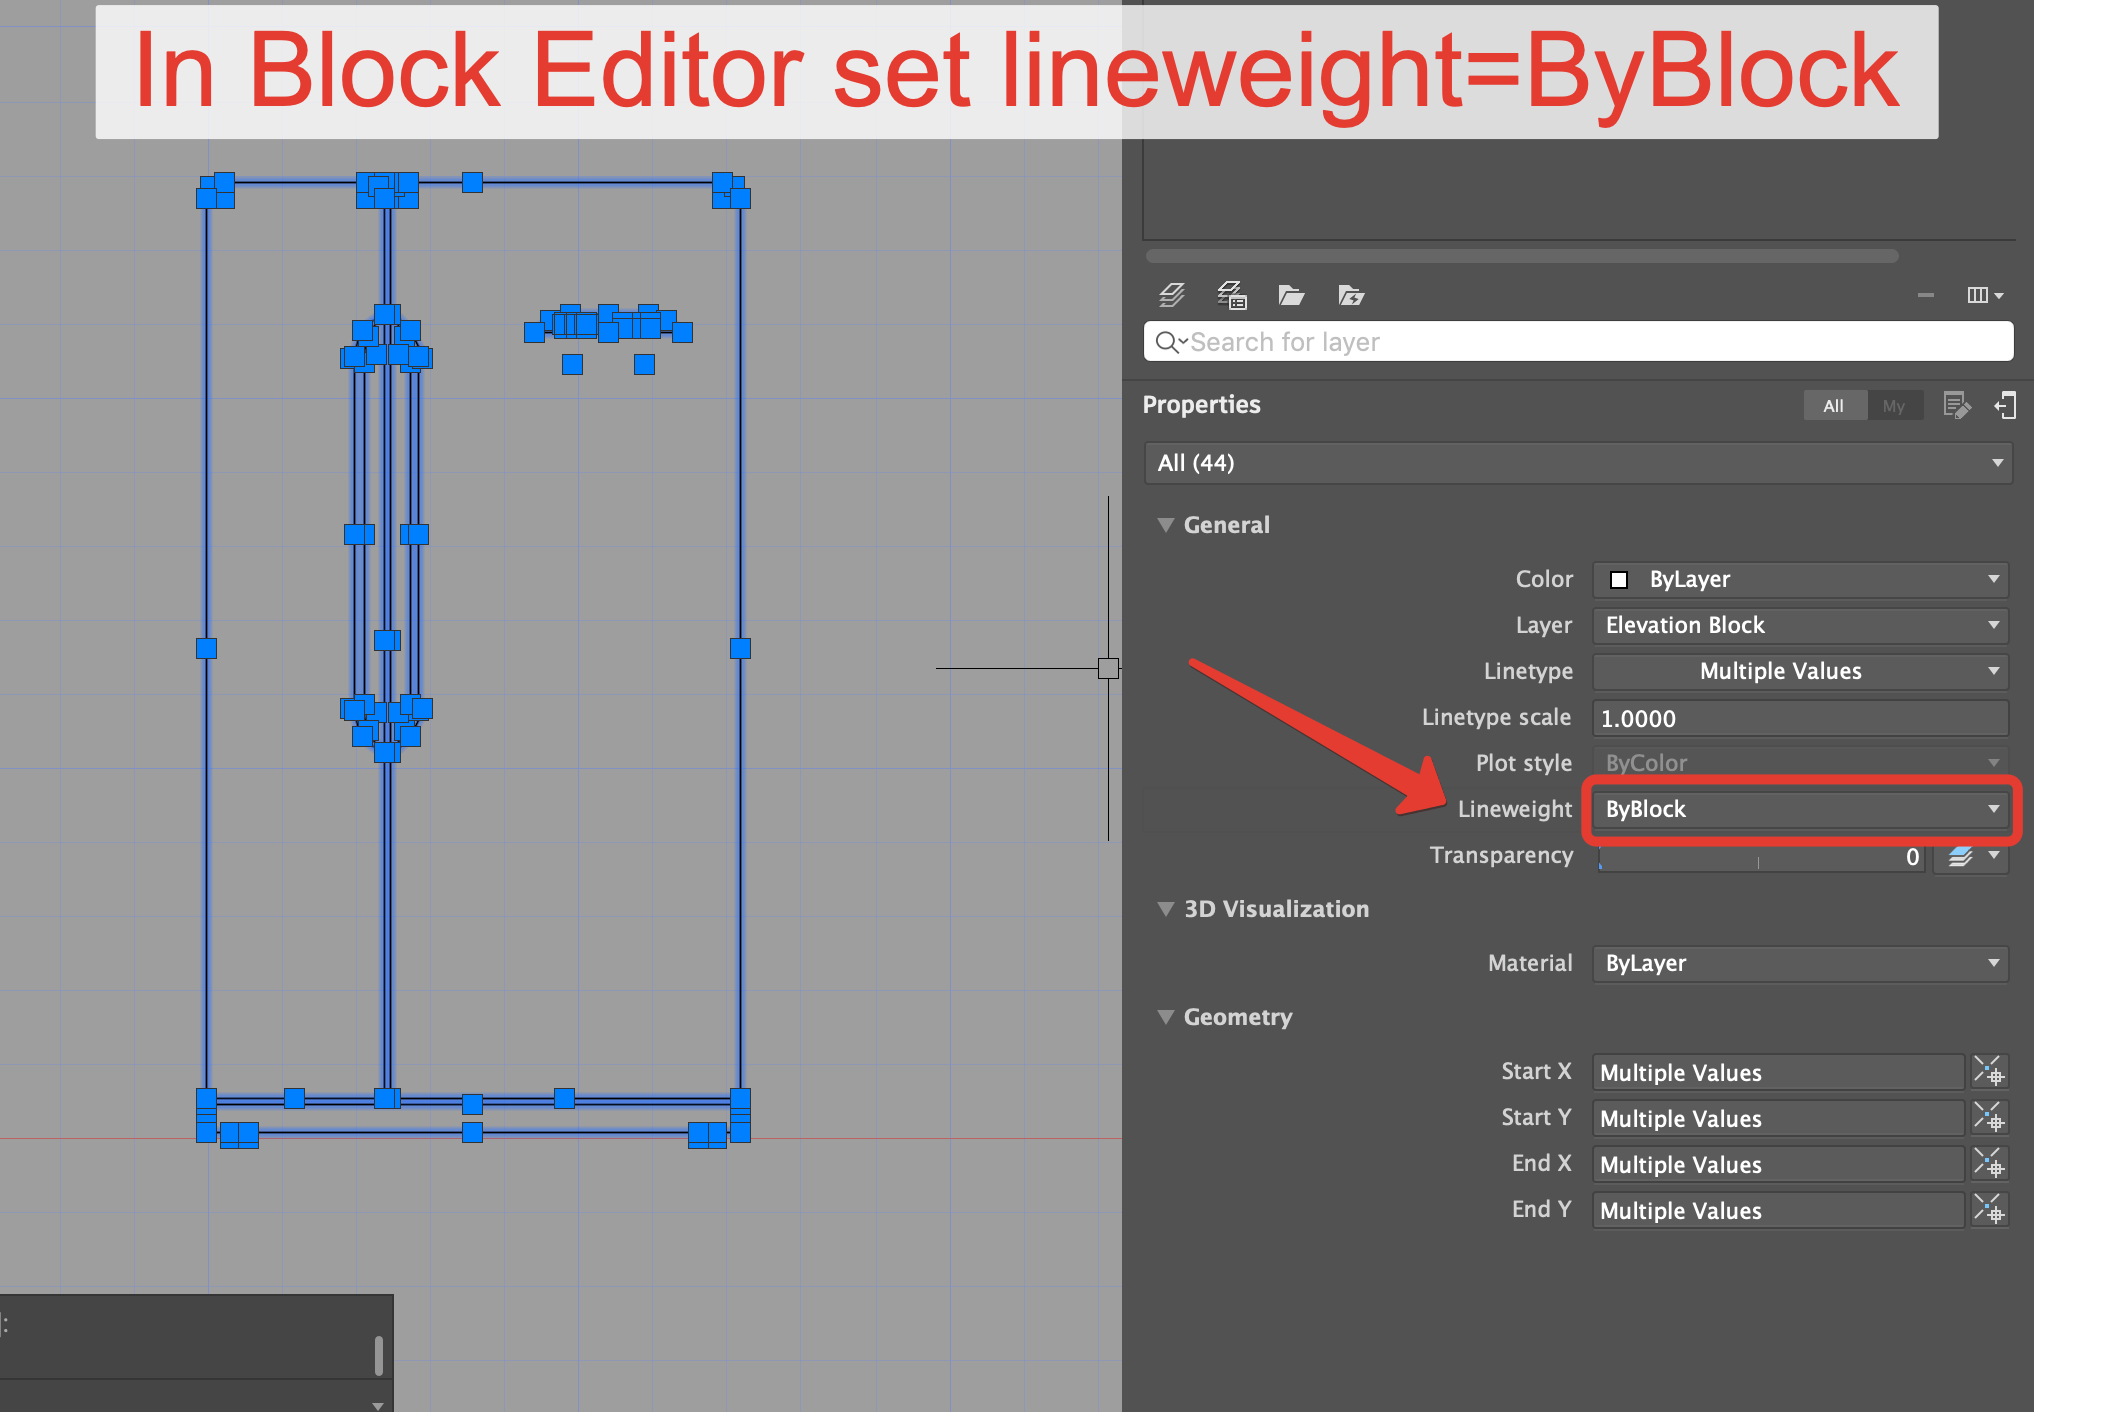Click the delete layer minus icon
The height and width of the screenshot is (1412, 2112).
(x=1925, y=295)
